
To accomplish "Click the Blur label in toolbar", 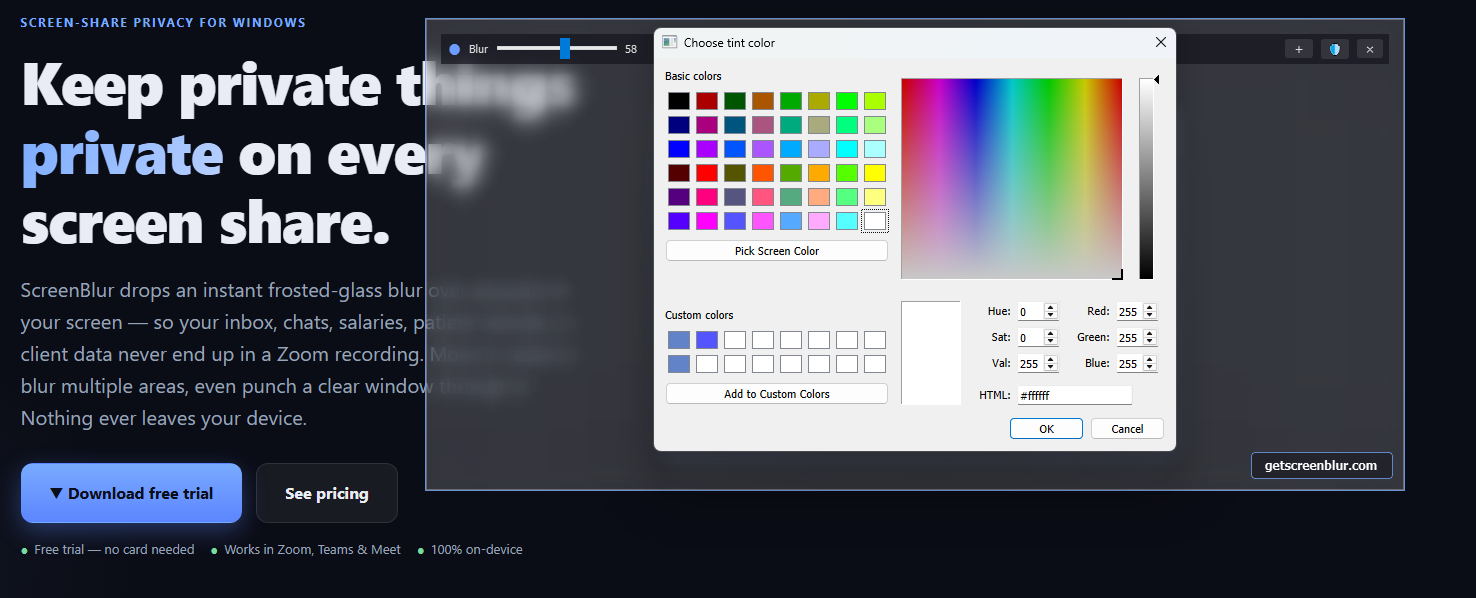I will [x=478, y=49].
